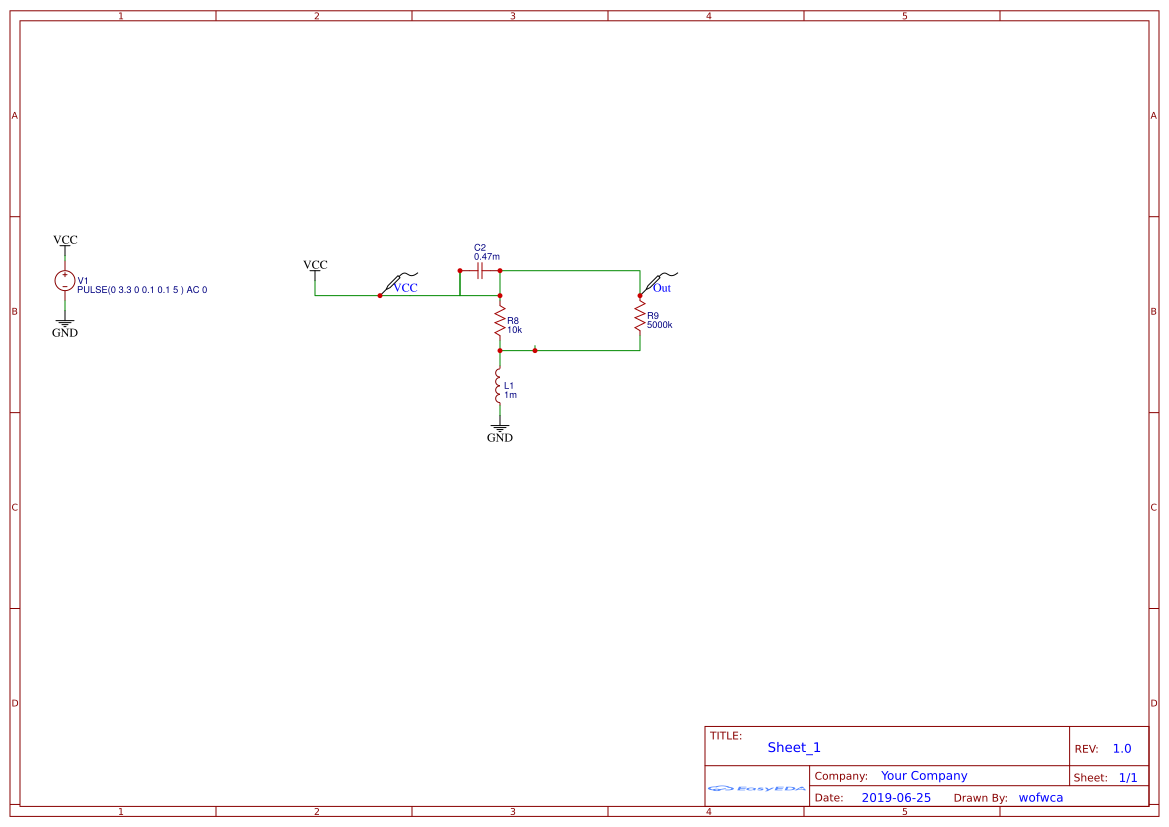Select the REV value 1.0
Viewport: 1169px width, 827px height.
click(1121, 747)
